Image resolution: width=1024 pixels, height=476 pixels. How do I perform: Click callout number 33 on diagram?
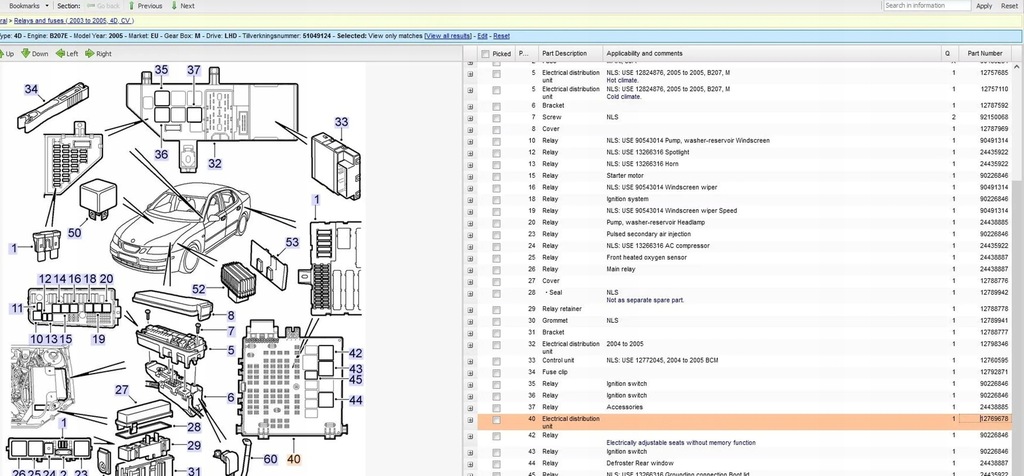342,122
